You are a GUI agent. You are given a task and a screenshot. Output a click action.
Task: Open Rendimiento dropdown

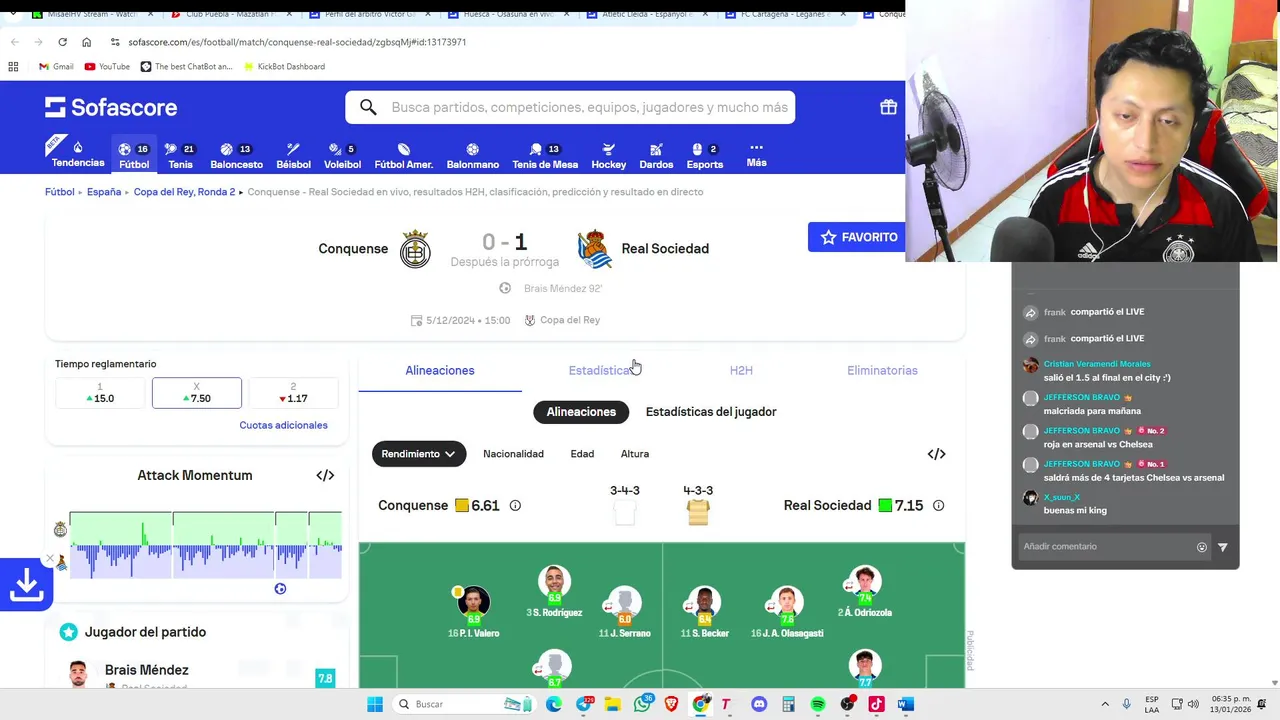point(419,454)
